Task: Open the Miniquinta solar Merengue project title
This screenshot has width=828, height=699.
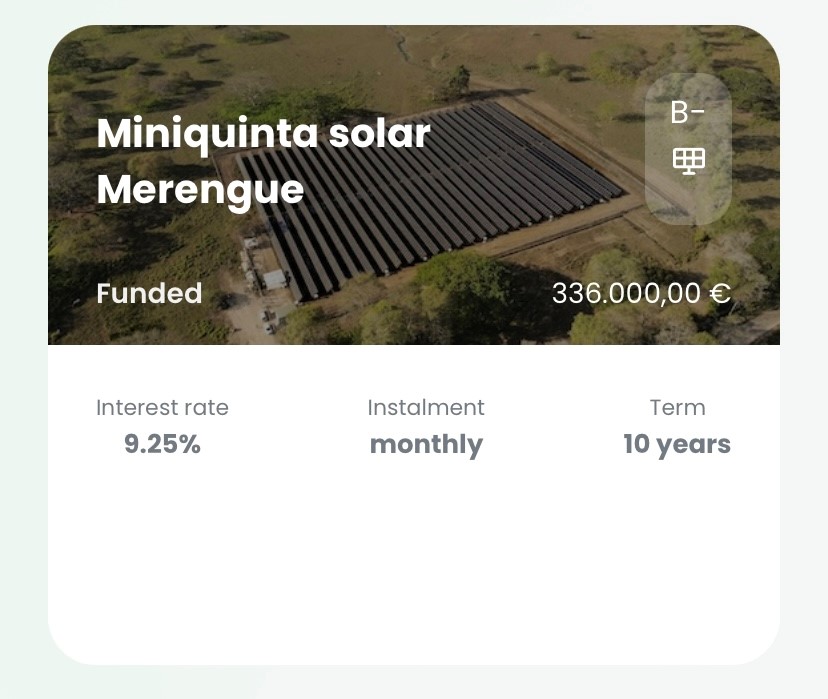Action: tap(263, 161)
